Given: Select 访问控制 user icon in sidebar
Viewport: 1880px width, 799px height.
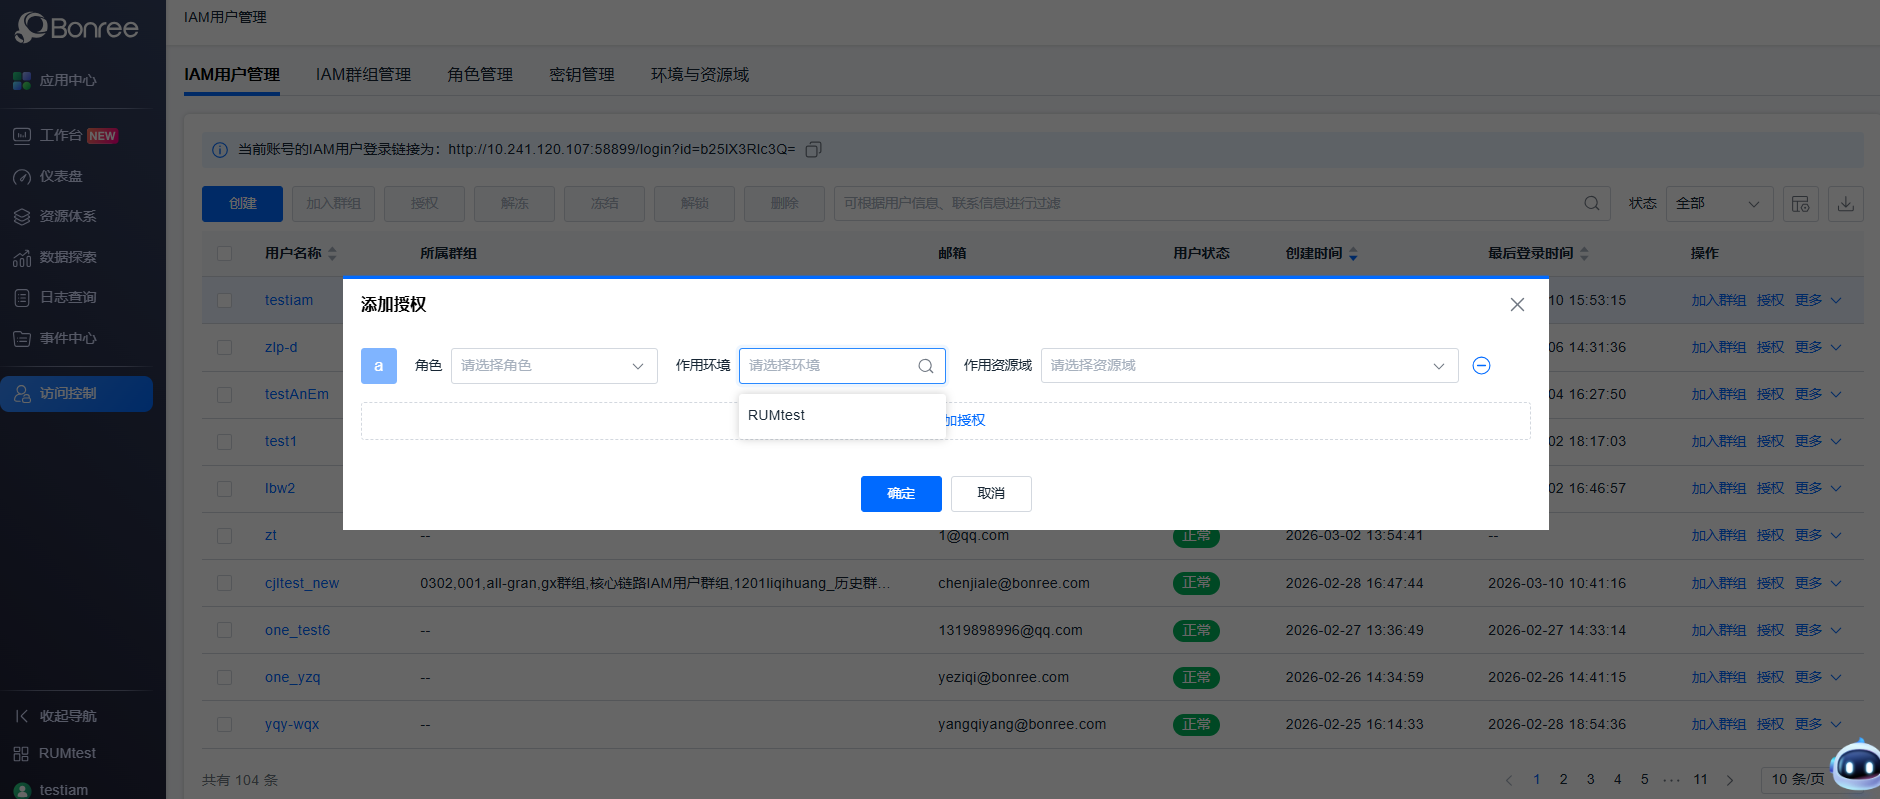Looking at the screenshot, I should pyautogui.click(x=22, y=394).
